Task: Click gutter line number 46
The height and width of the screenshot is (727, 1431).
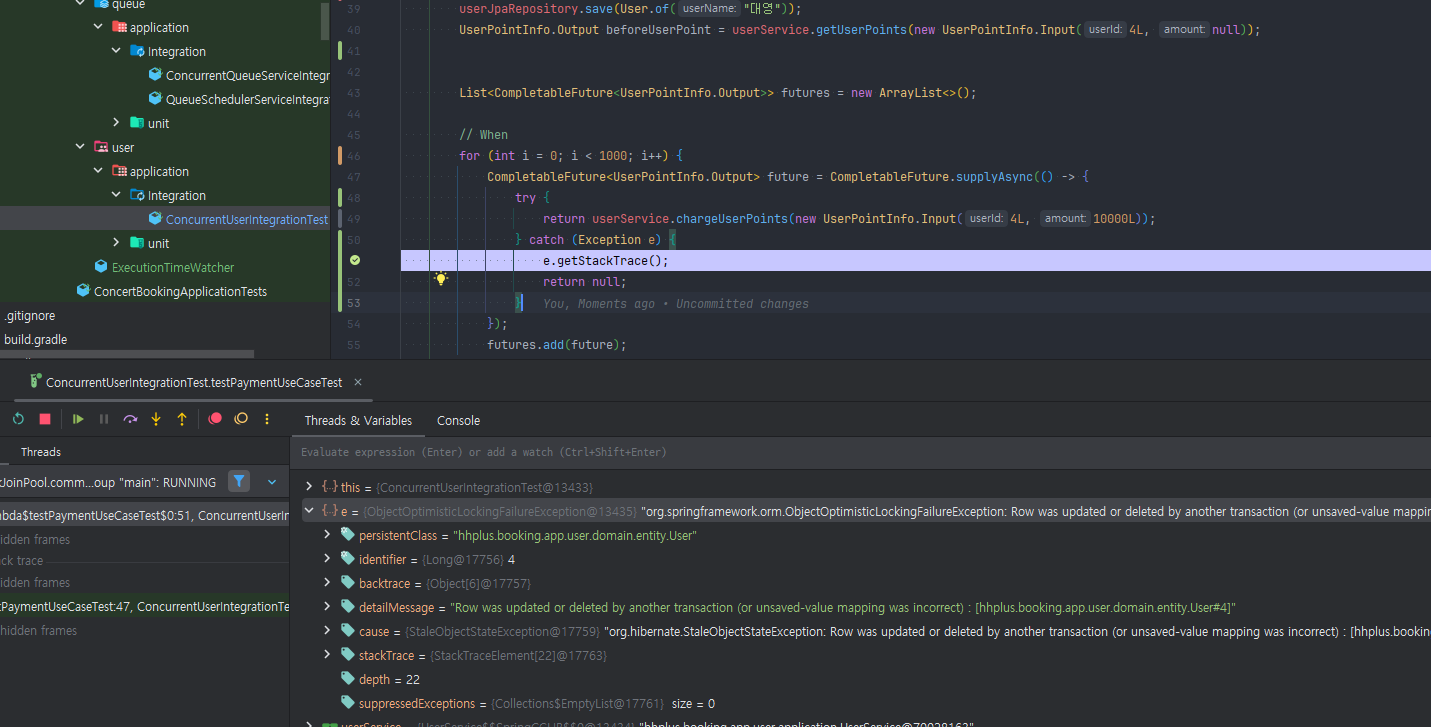Action: 353,156
